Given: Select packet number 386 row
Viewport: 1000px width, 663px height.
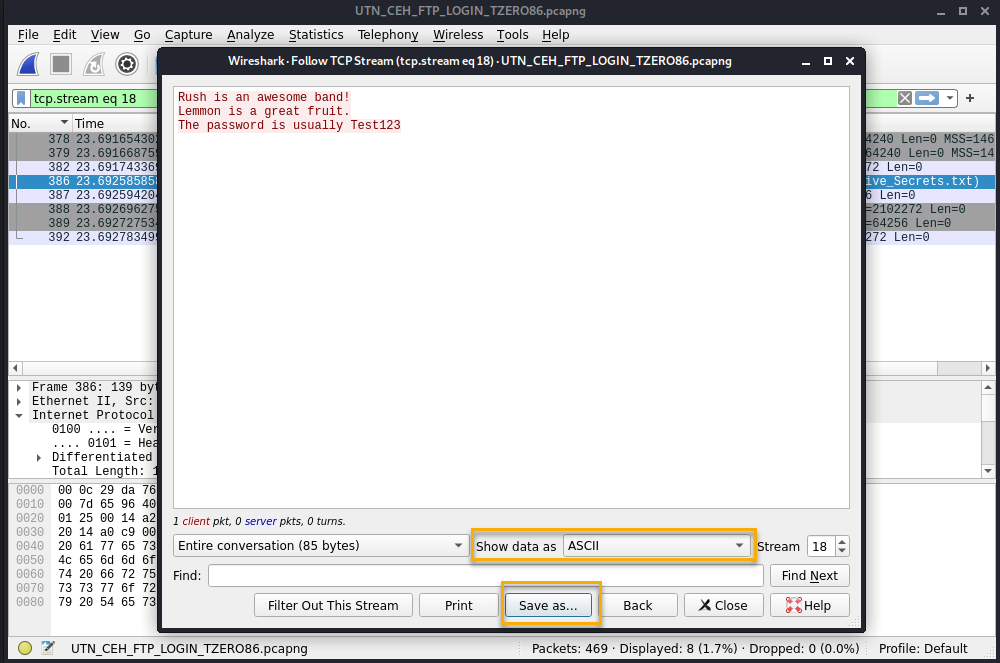Looking at the screenshot, I should click(83, 181).
